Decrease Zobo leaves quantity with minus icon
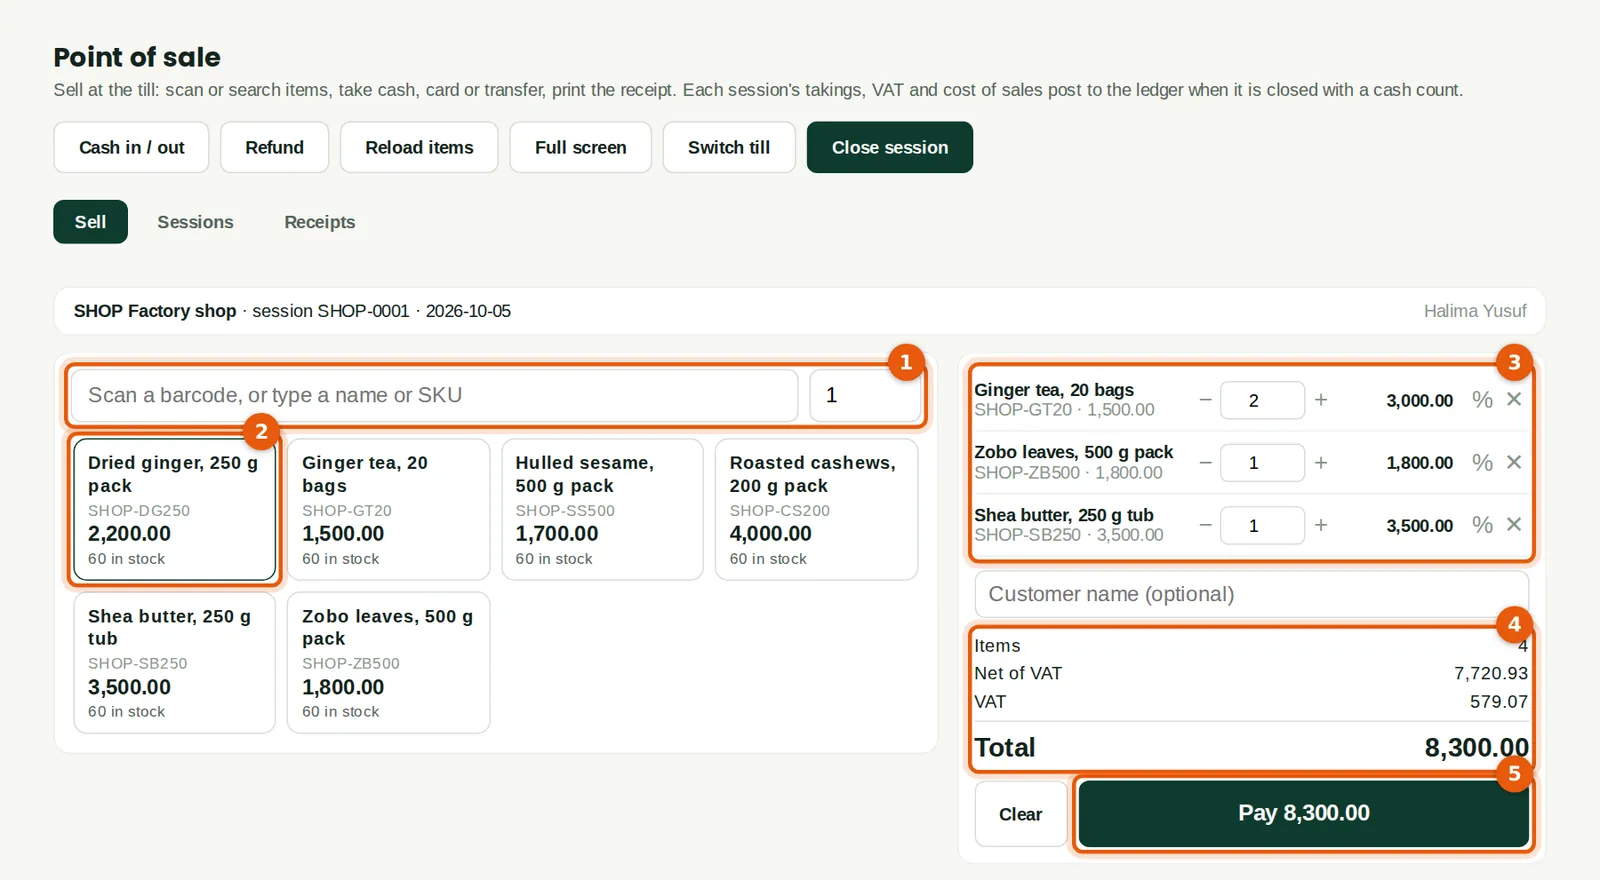Image resolution: width=1600 pixels, height=880 pixels. coord(1205,463)
